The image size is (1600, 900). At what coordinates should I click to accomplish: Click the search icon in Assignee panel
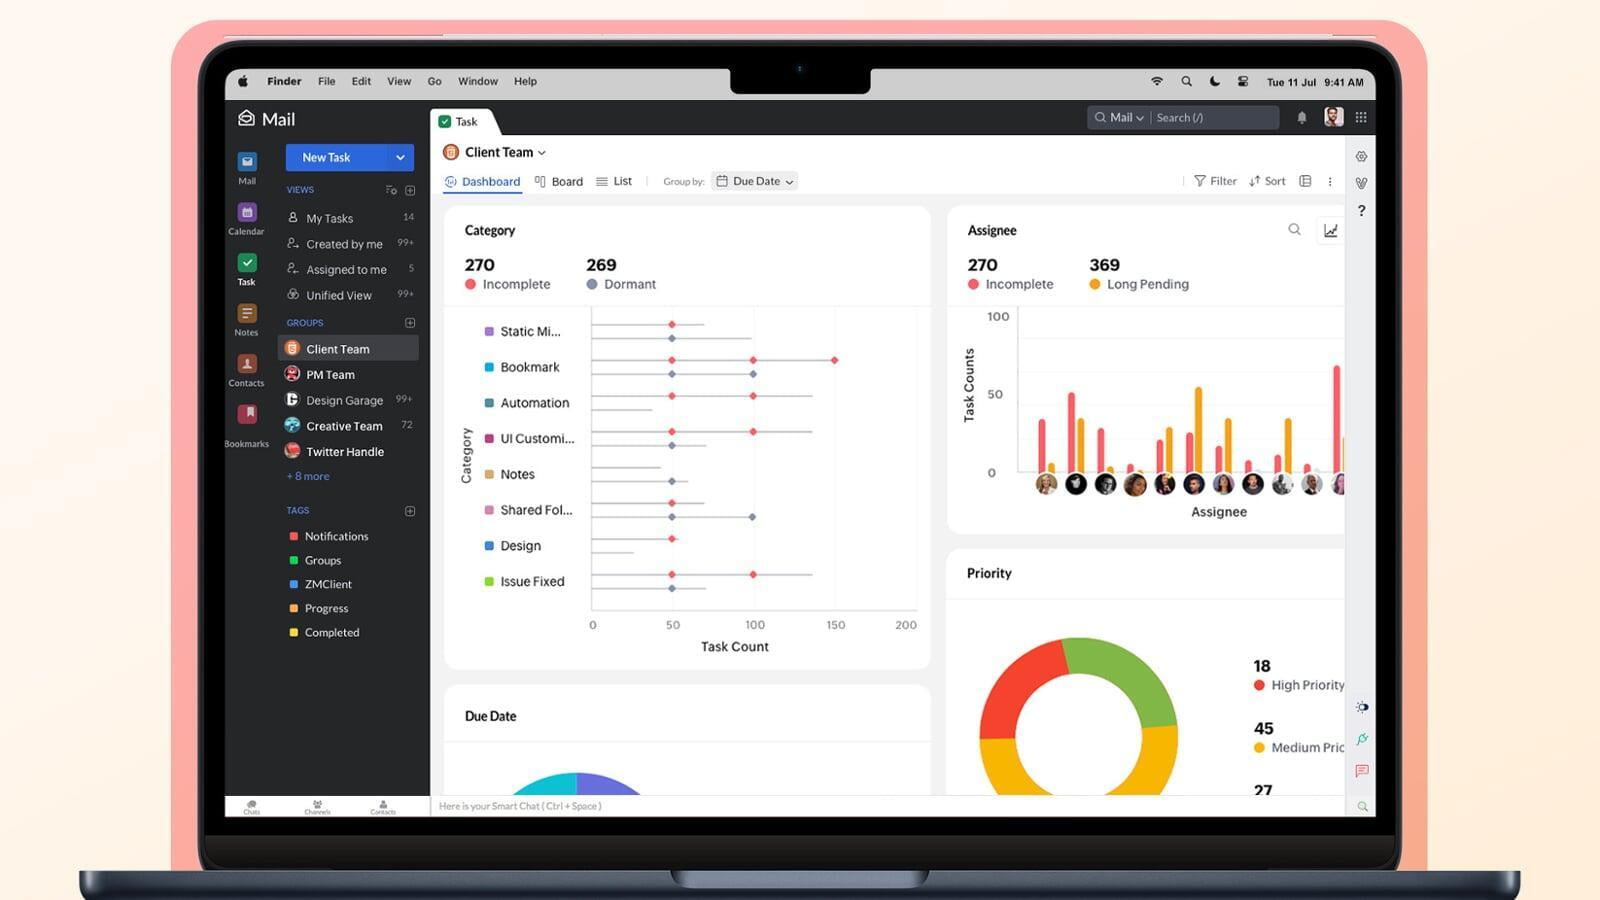[x=1294, y=230]
